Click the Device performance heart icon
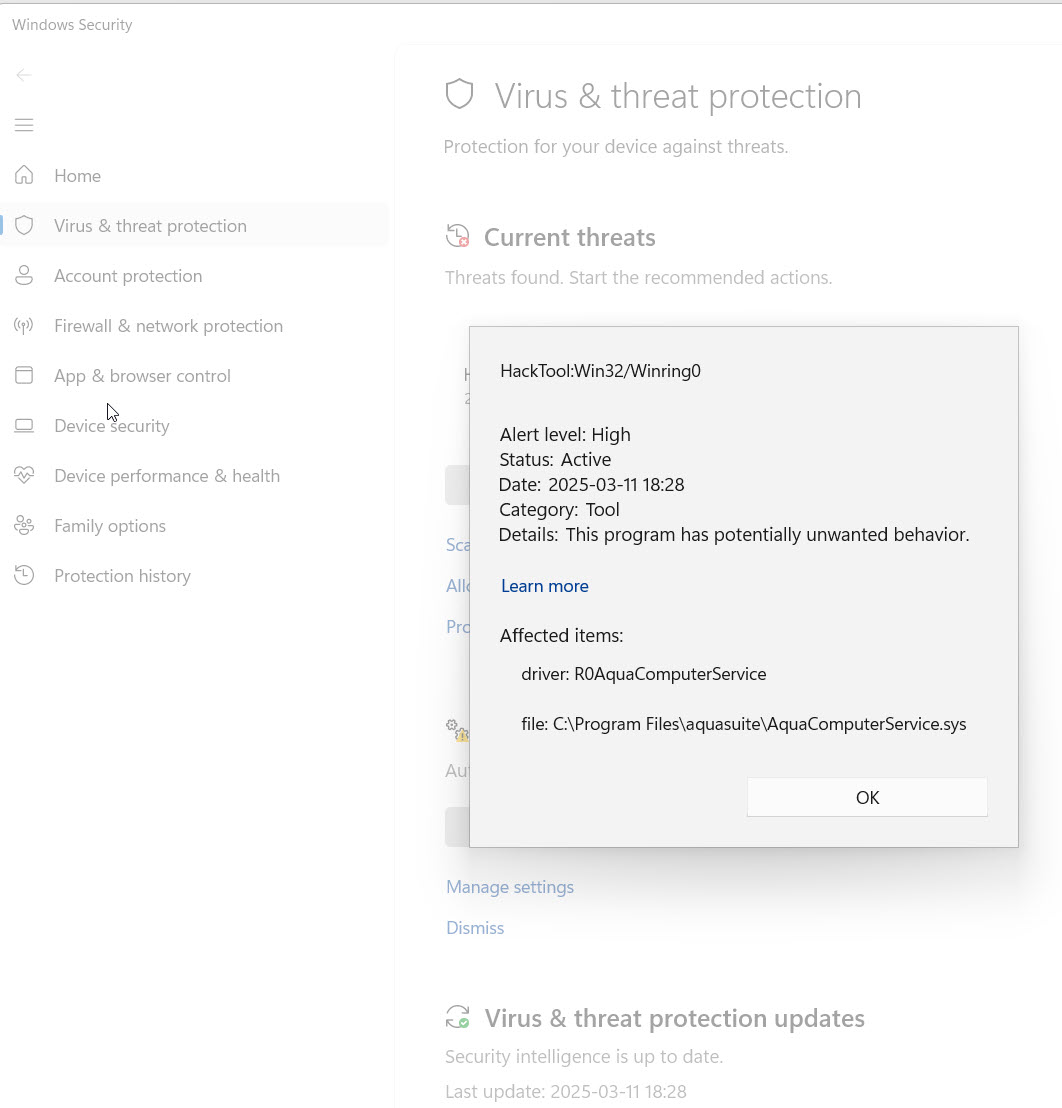The image size is (1062, 1108). point(24,476)
